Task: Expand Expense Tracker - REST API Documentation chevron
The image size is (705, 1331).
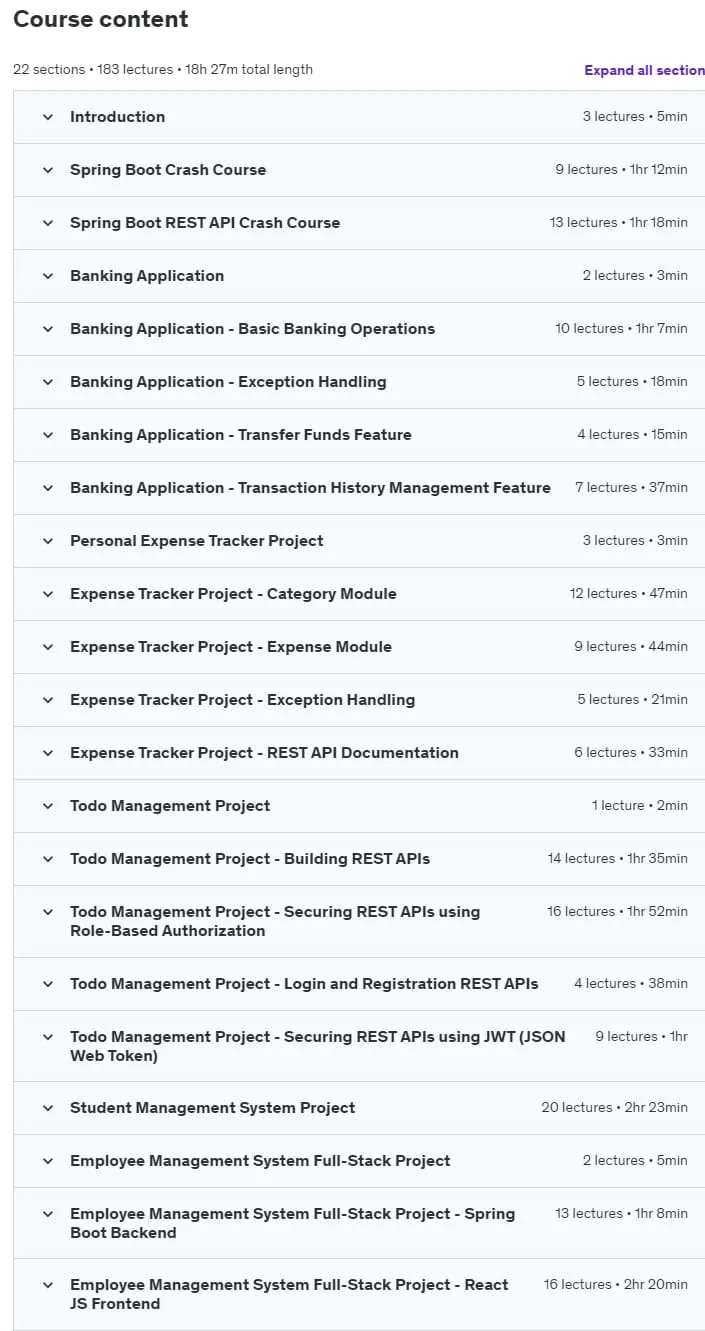Action: pos(47,753)
